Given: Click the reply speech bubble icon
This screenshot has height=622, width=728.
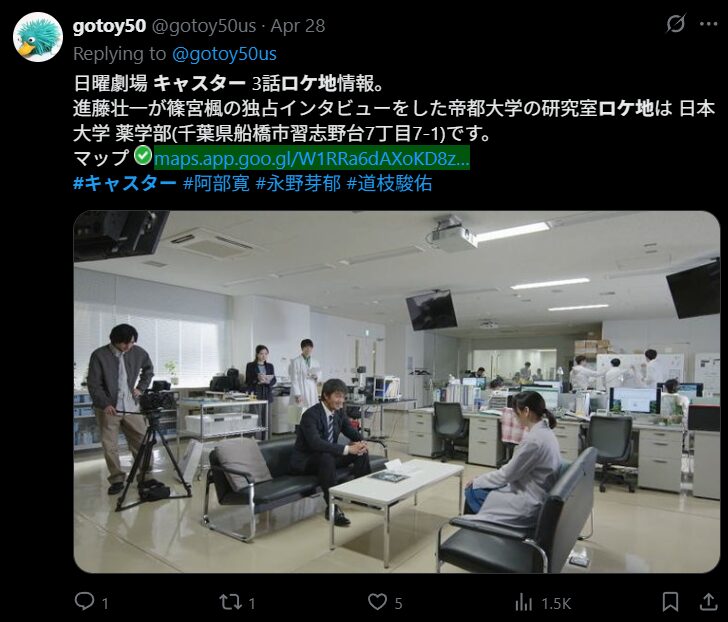Looking at the screenshot, I should click(84, 602).
